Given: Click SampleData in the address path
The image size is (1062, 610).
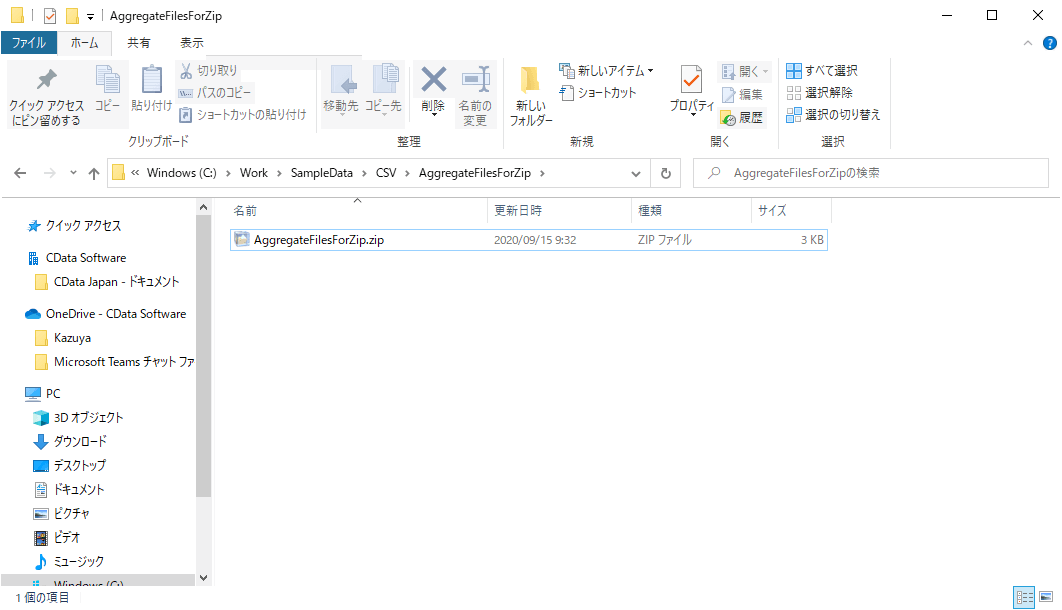Looking at the screenshot, I should point(322,173).
